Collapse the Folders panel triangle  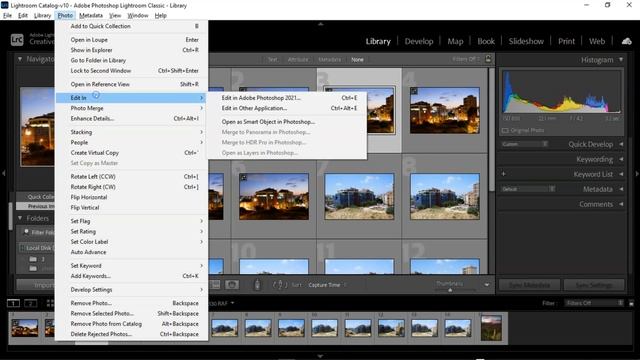(x=20, y=218)
